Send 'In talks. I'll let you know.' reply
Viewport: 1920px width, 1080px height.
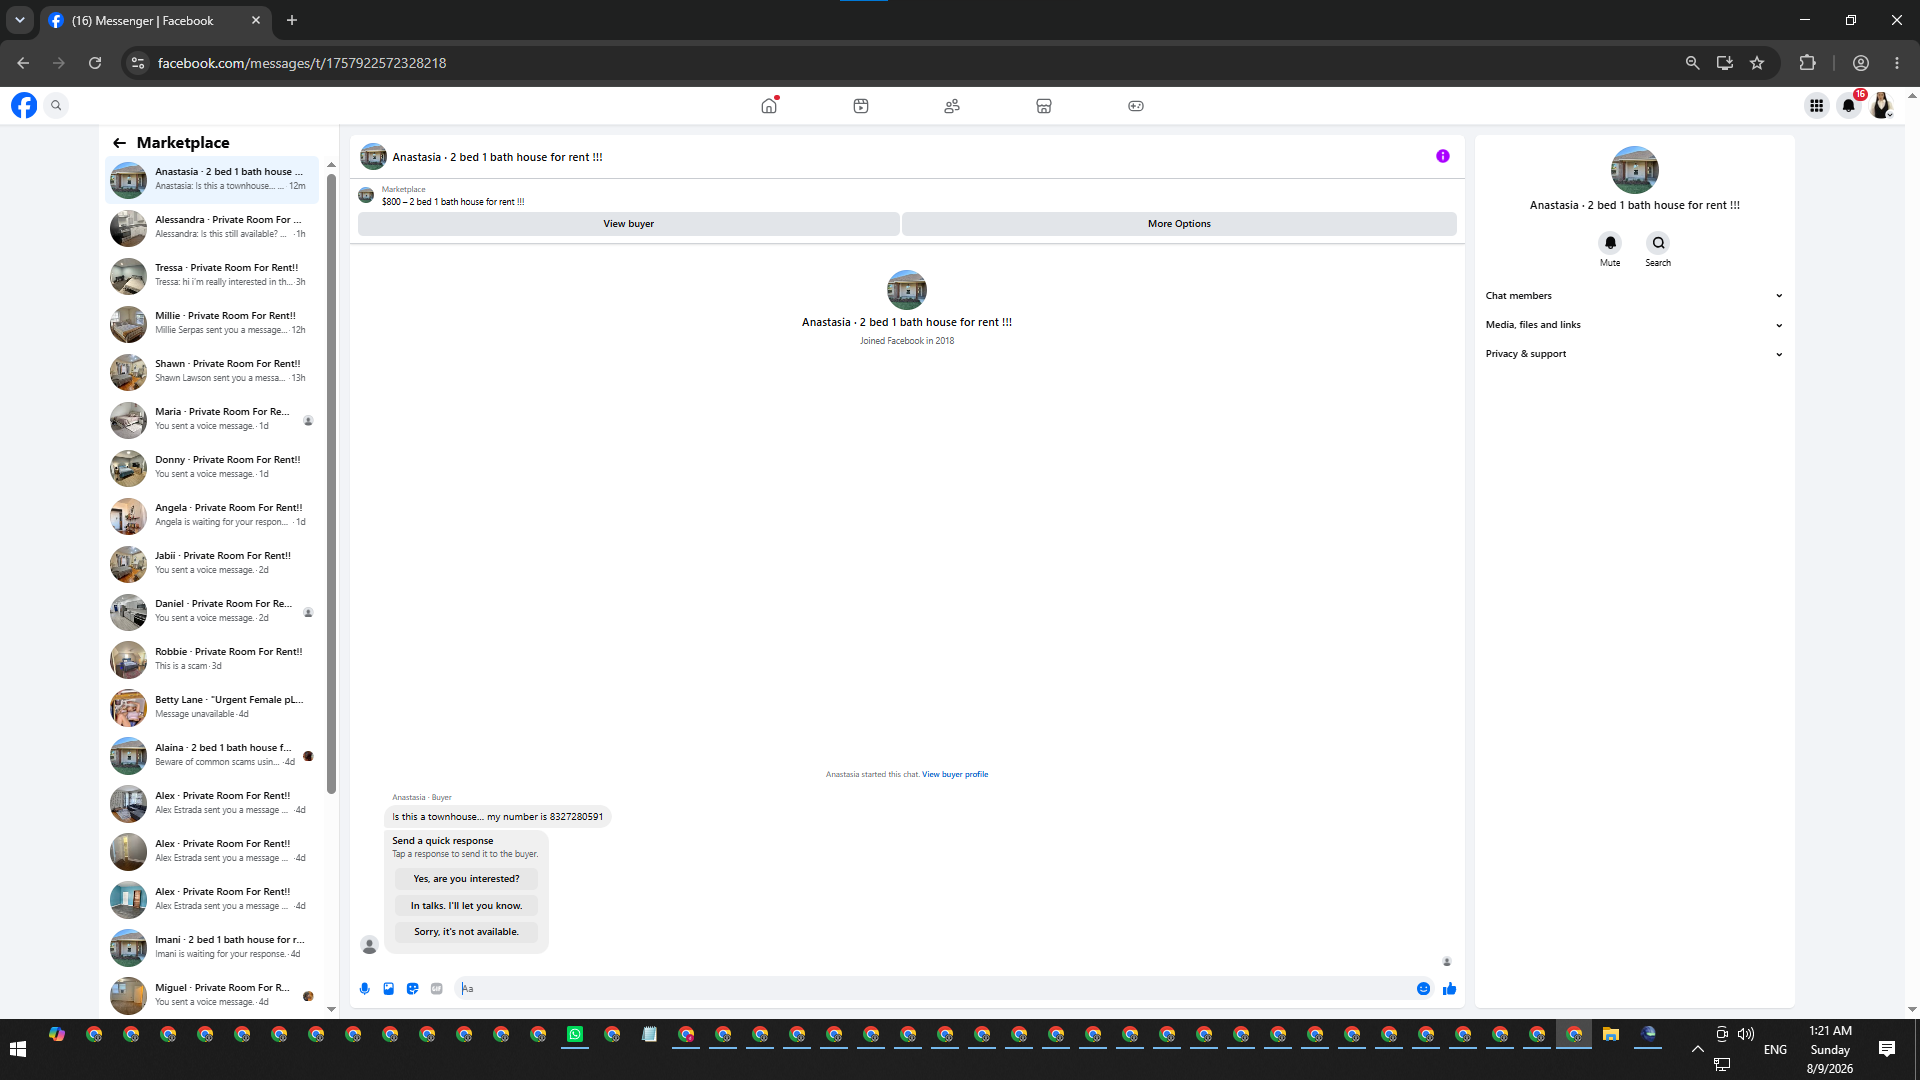[466, 906]
